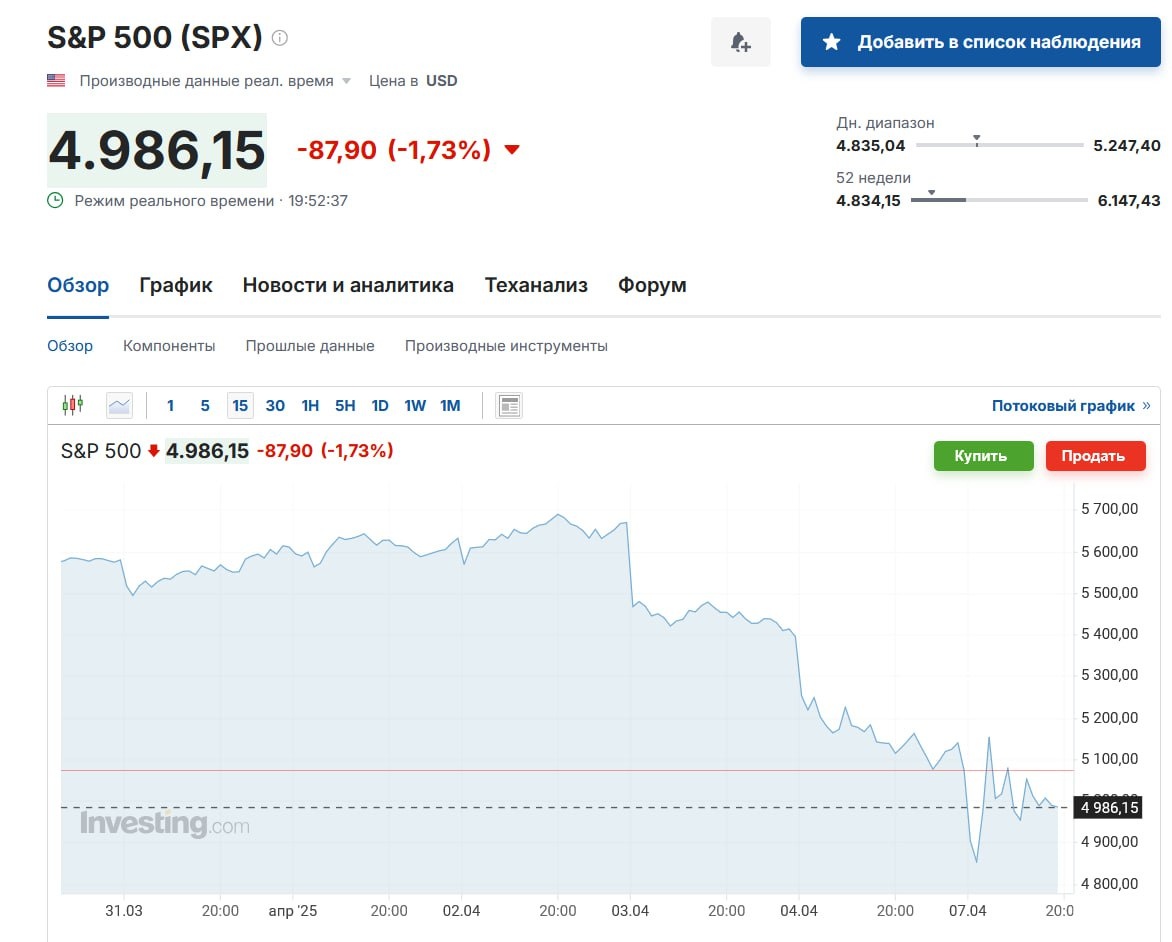1172x942 pixels.
Task: Open the Теханализ tab
Action: point(536,285)
